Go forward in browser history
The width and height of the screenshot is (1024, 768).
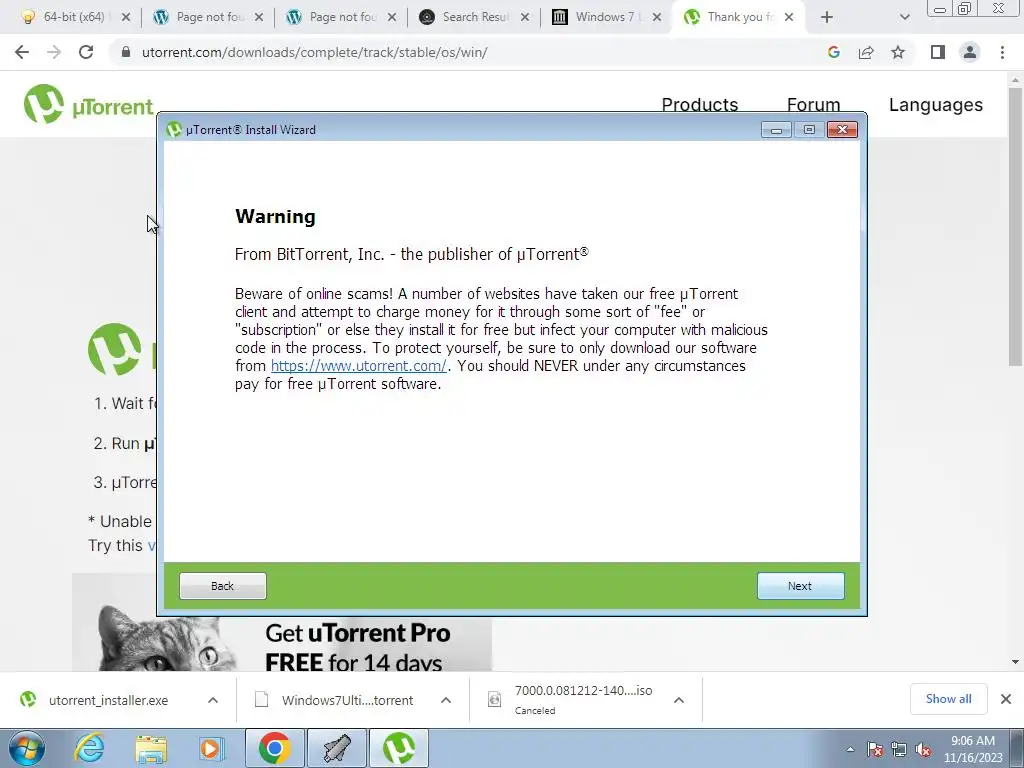[54, 52]
